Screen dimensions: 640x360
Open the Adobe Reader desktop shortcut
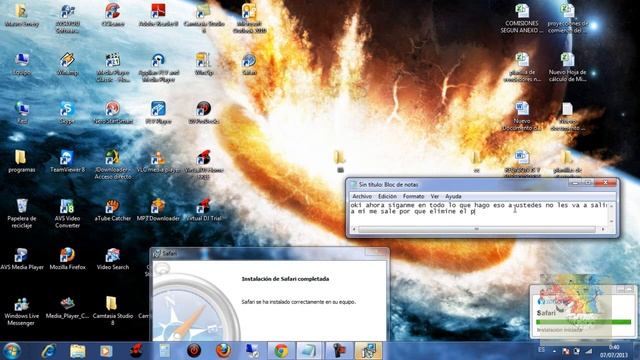point(158,16)
